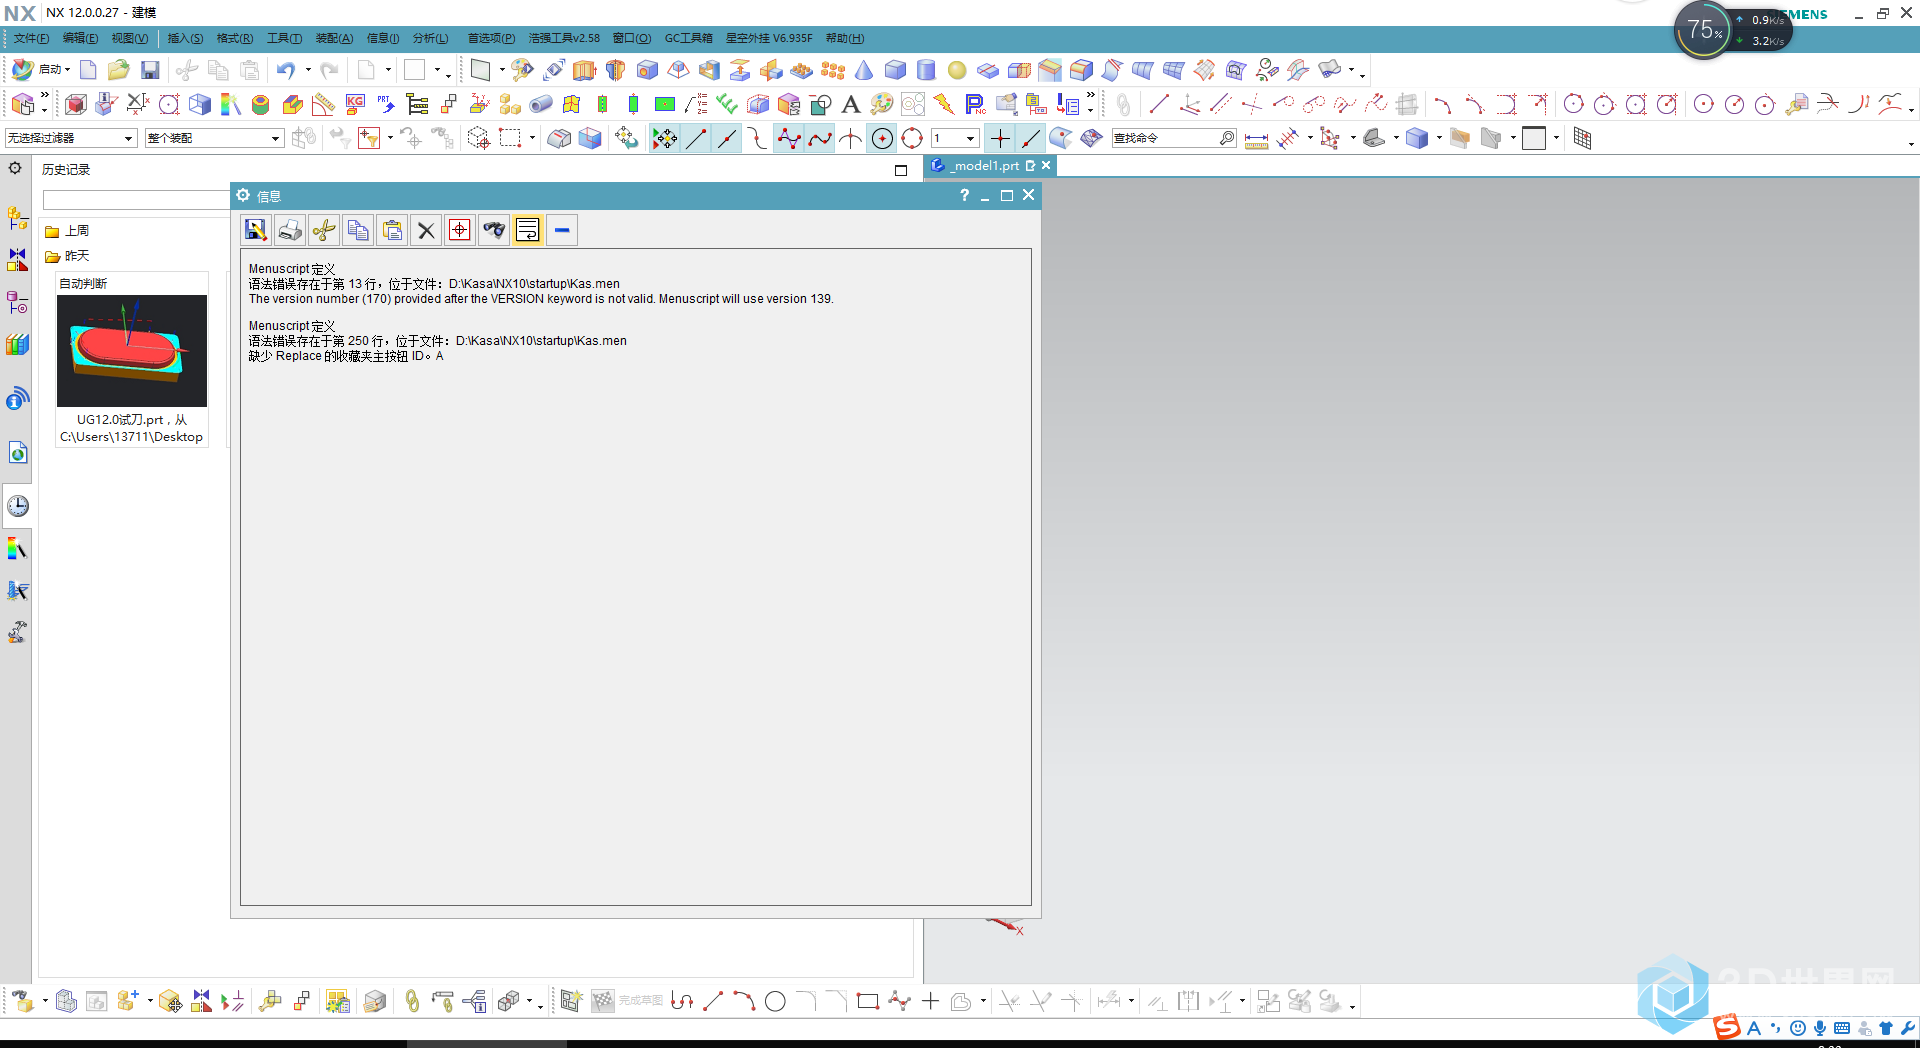Open the Web Browser sidebar icon

[17, 453]
